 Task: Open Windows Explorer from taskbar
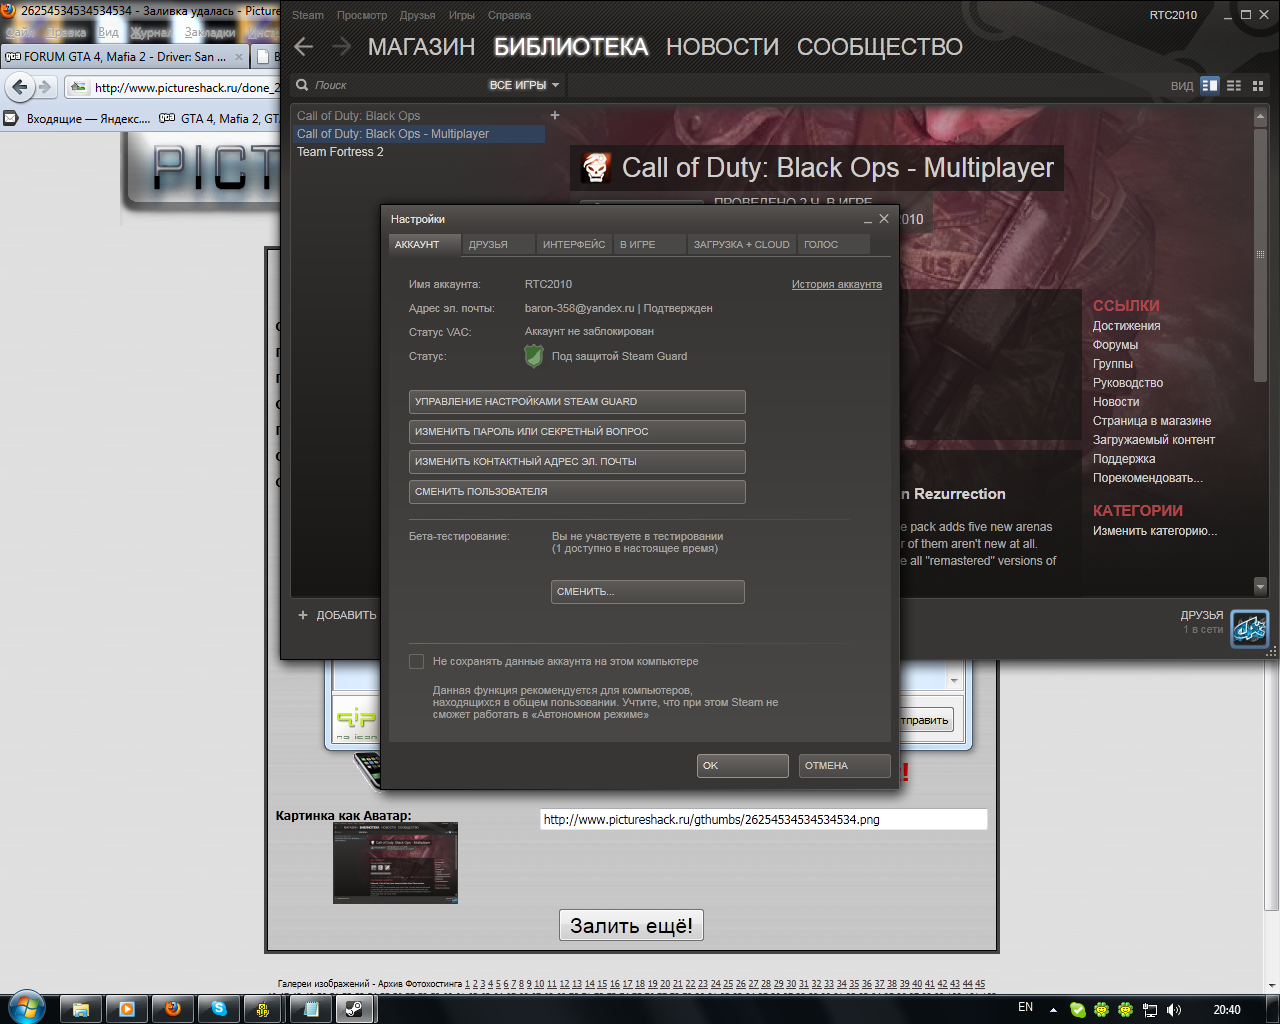coord(81,1009)
